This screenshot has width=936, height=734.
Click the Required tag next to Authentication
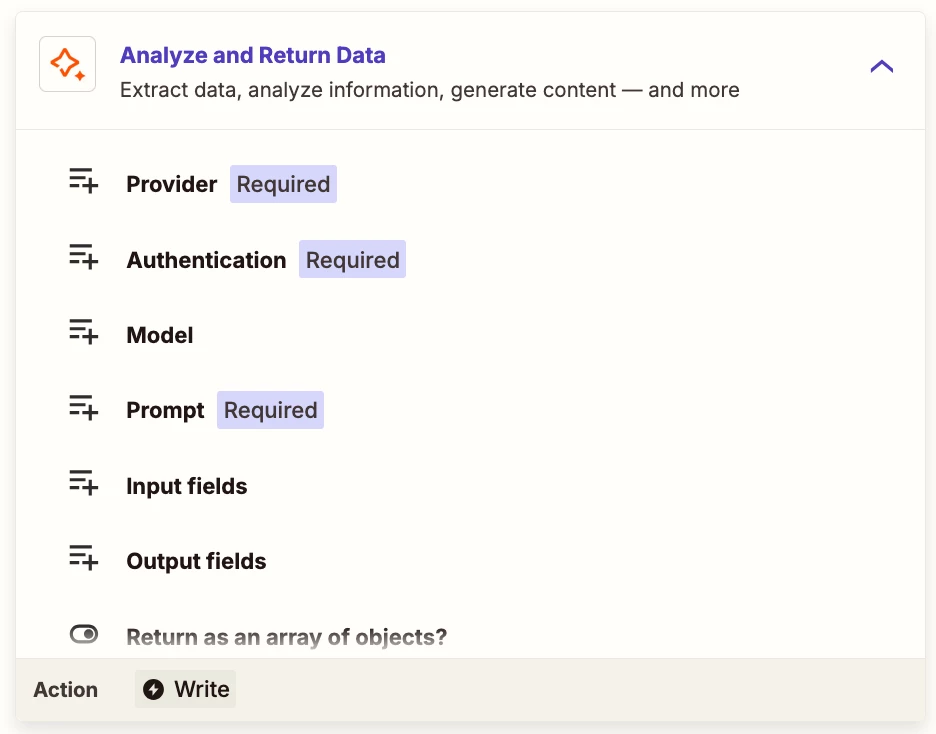point(352,260)
